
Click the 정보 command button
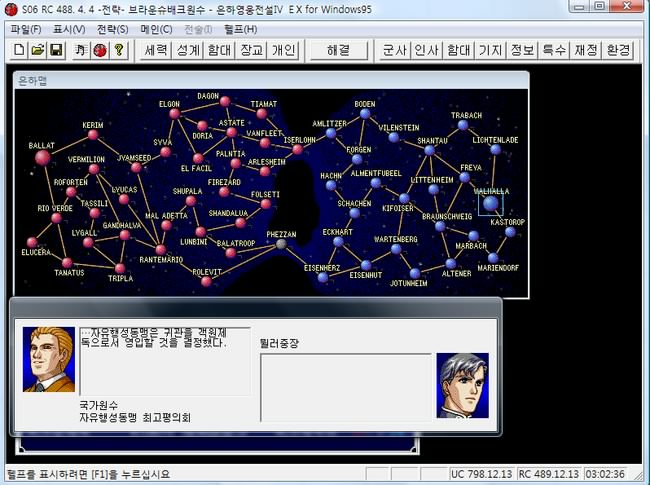pyautogui.click(x=522, y=51)
